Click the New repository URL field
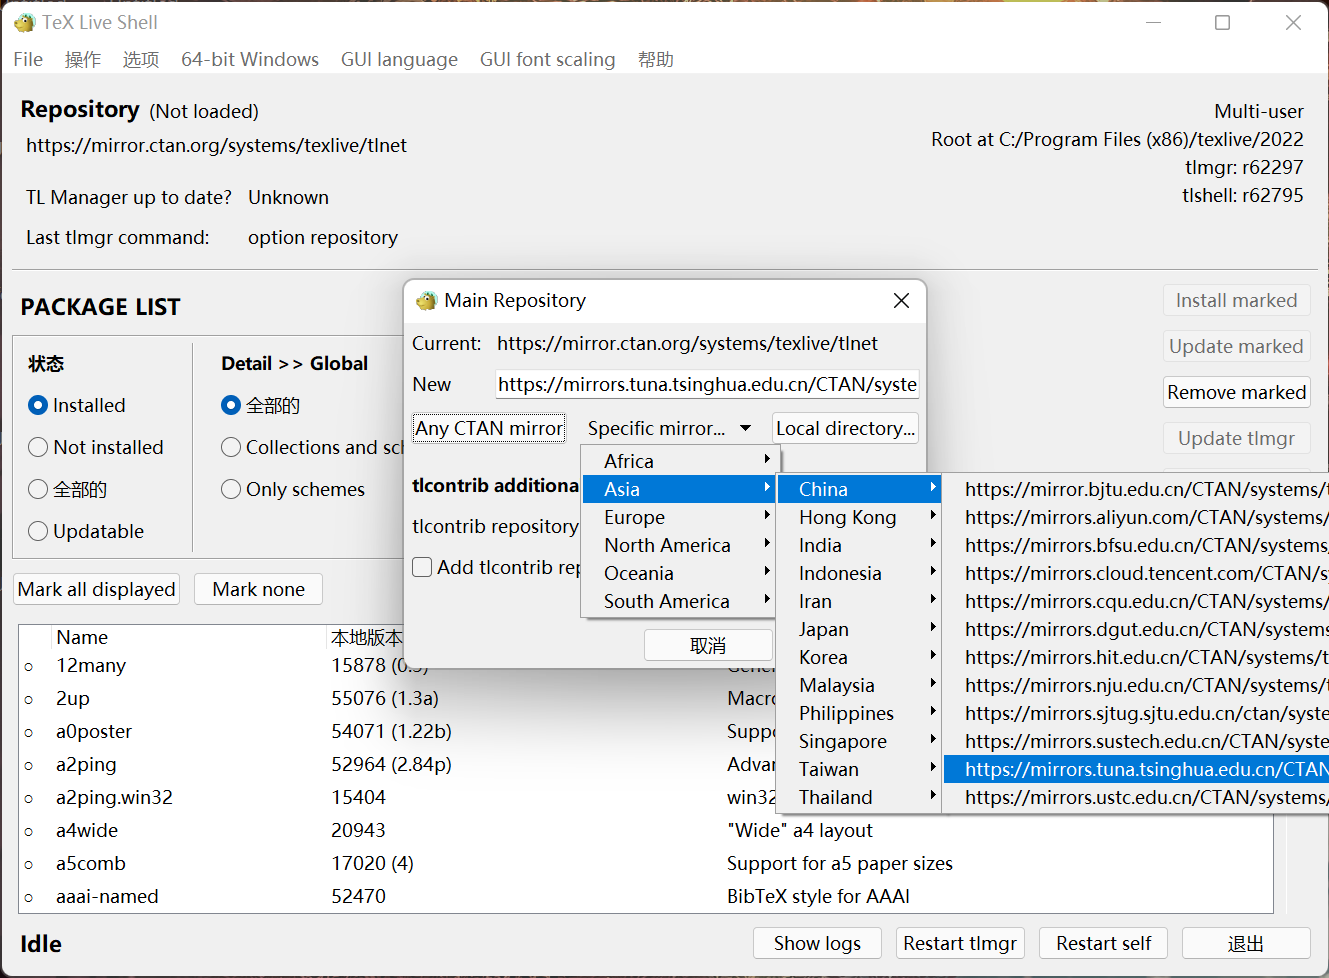This screenshot has width=1329, height=978. [x=707, y=384]
